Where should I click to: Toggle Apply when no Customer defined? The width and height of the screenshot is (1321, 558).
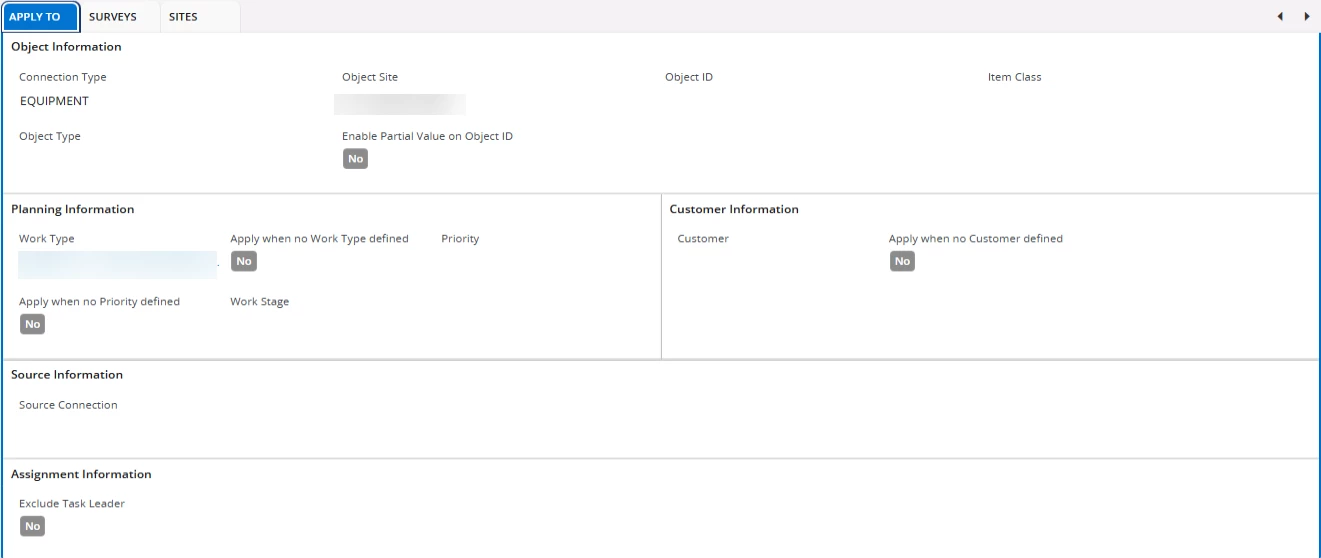tap(902, 262)
